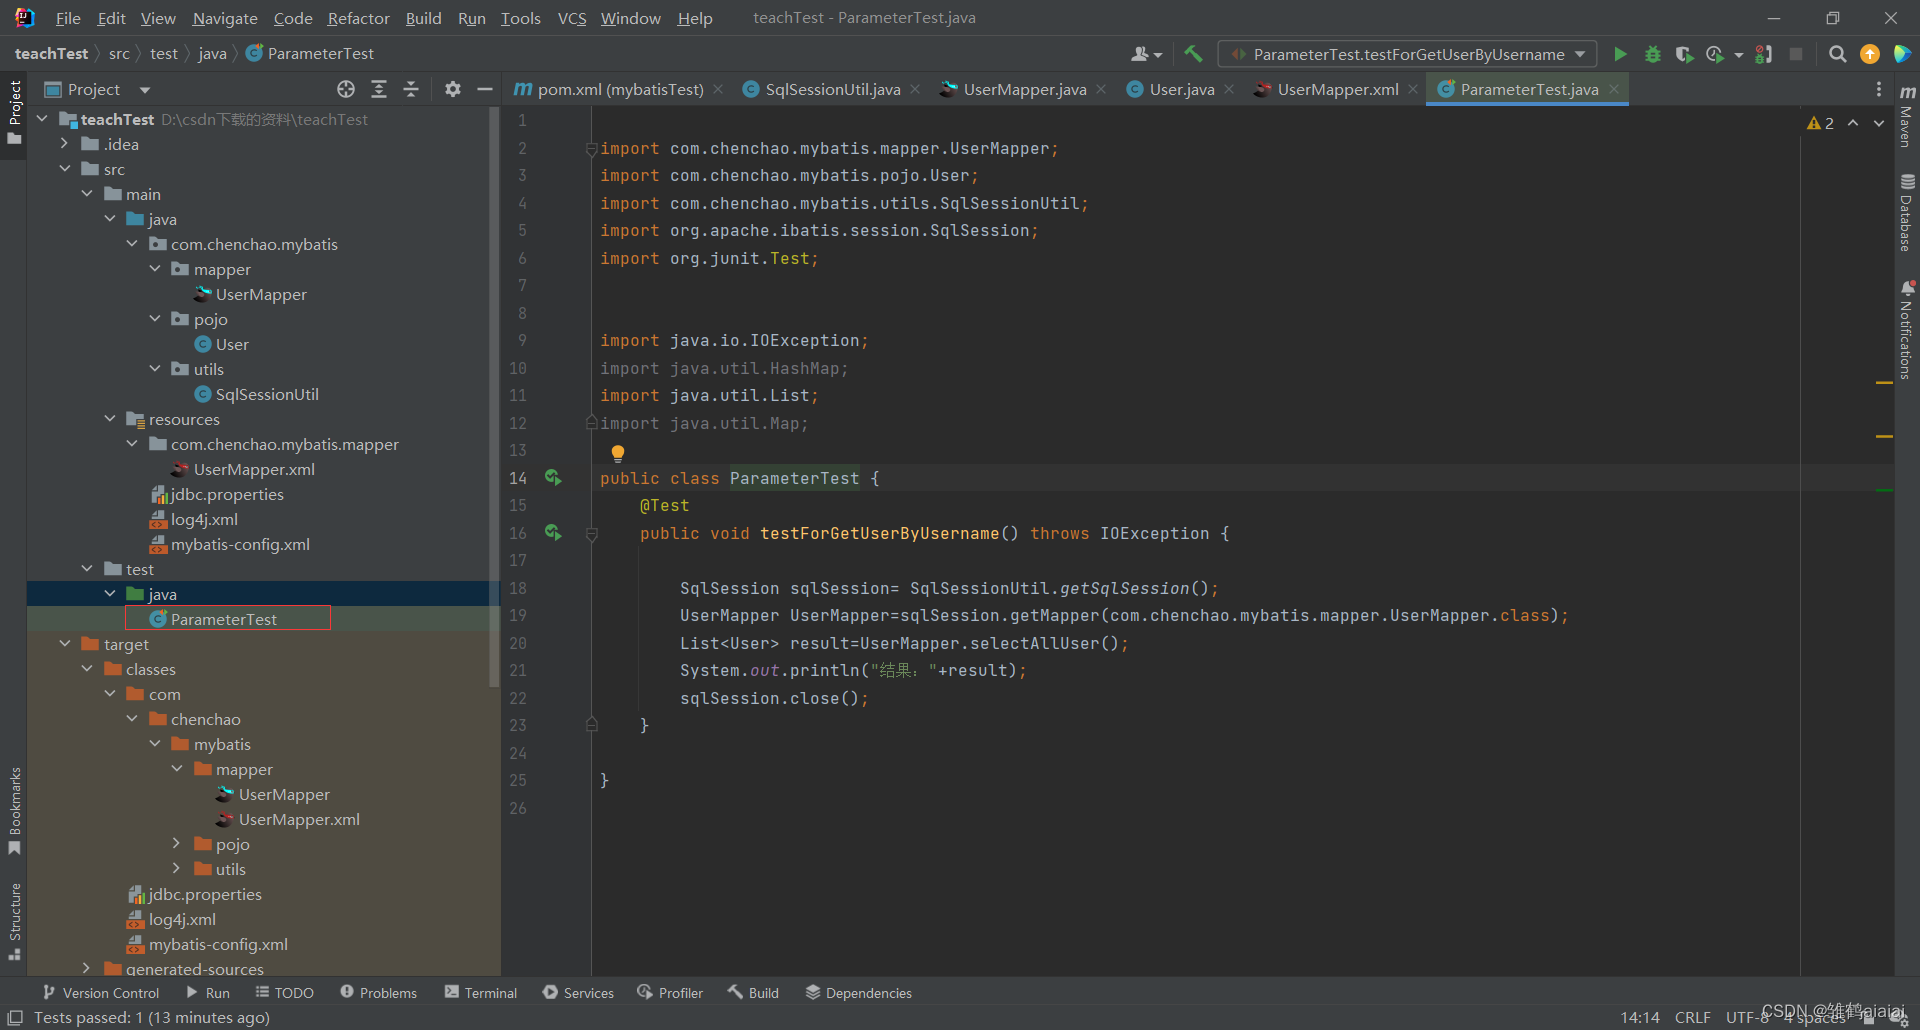Click the run test gutter icon beside line 16
Image resolution: width=1920 pixels, height=1030 pixels.
[553, 533]
